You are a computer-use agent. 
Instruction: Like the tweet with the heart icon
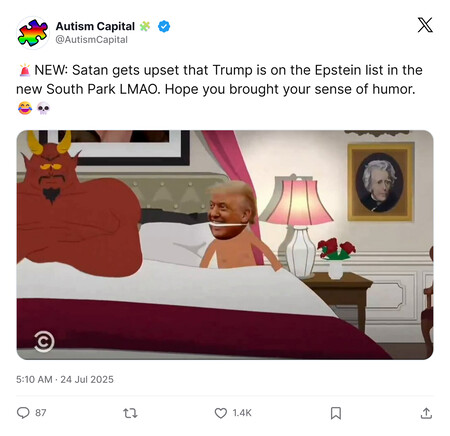(220, 413)
